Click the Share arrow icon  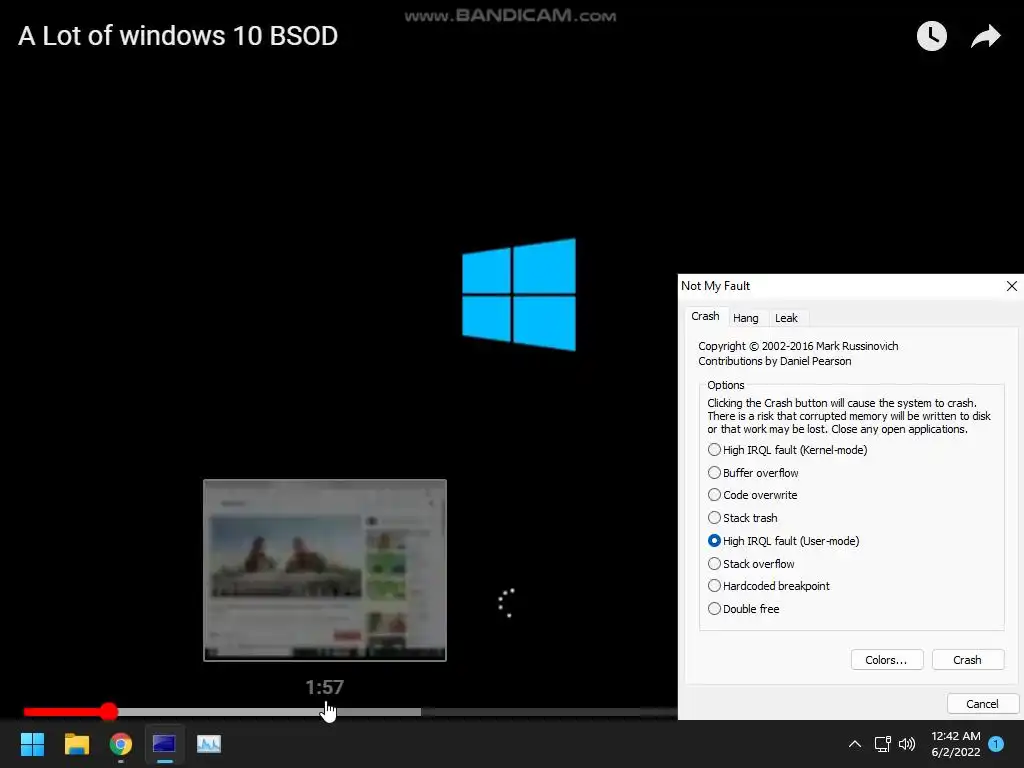985,36
